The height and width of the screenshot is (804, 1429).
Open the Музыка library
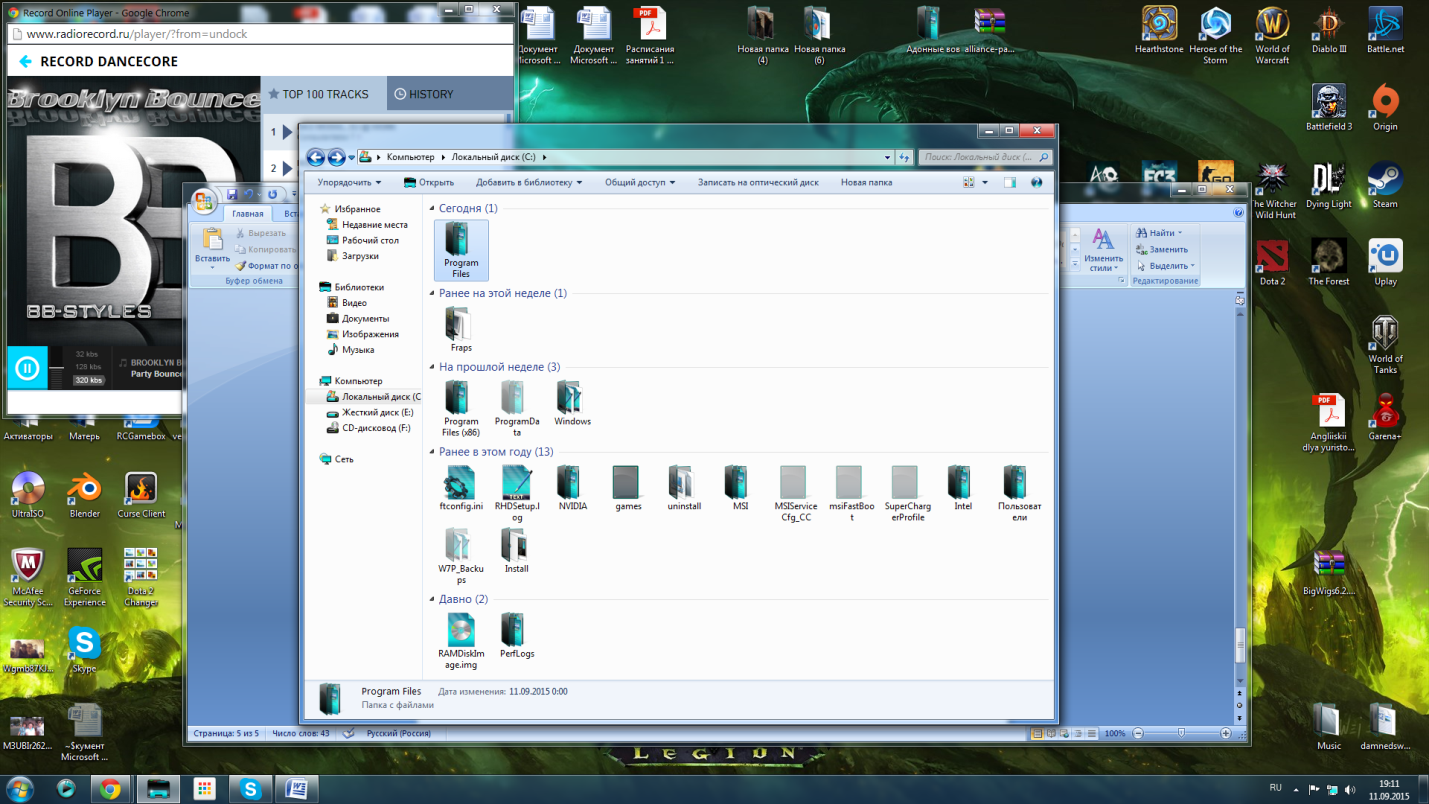point(350,350)
